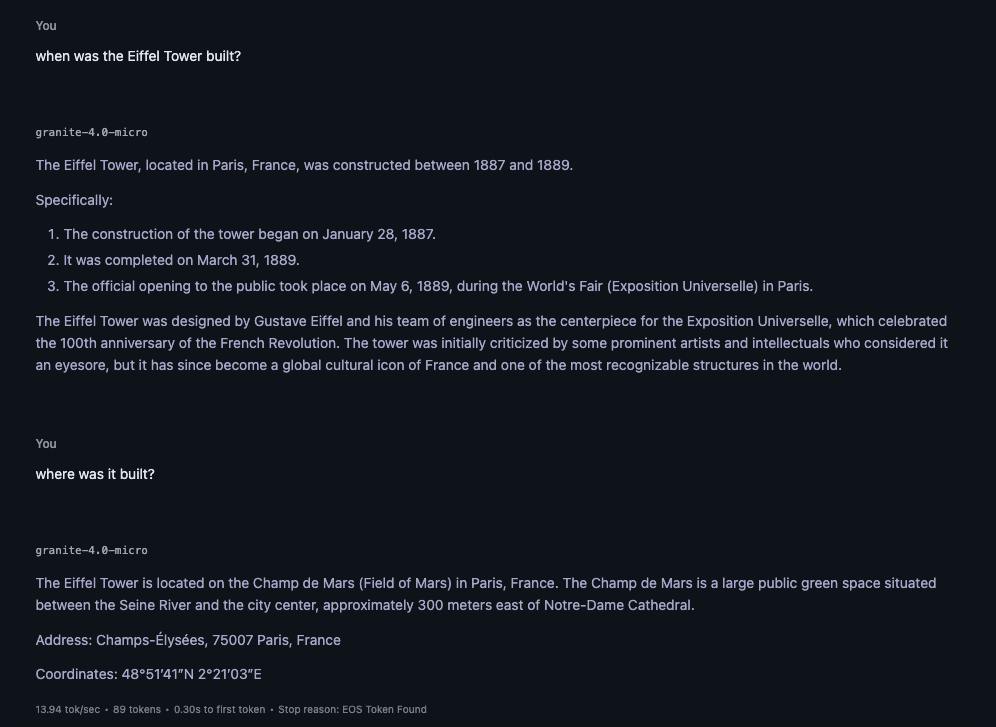Click the Address line with Champs-Élysées
This screenshot has height=727, width=996.
[x=188, y=640]
